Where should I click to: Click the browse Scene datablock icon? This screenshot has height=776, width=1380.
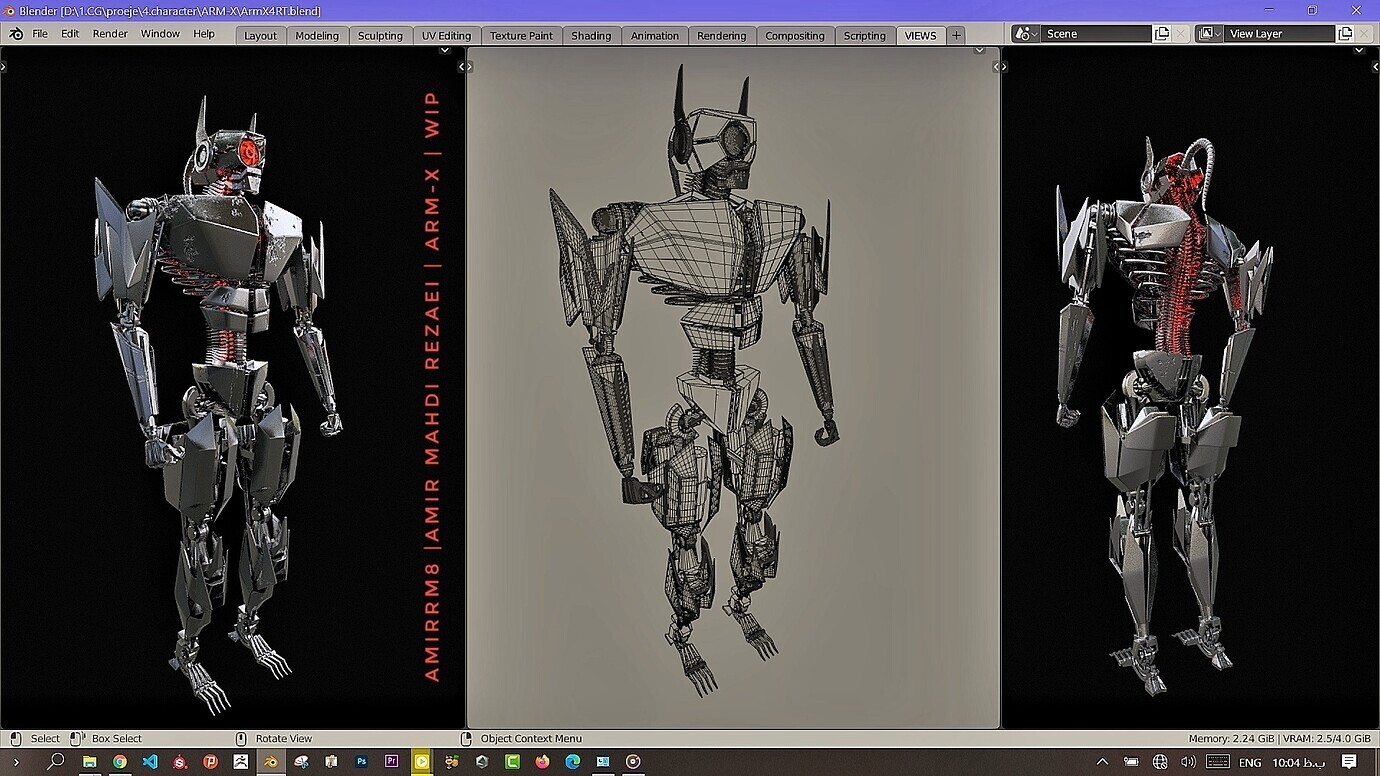[1025, 33]
